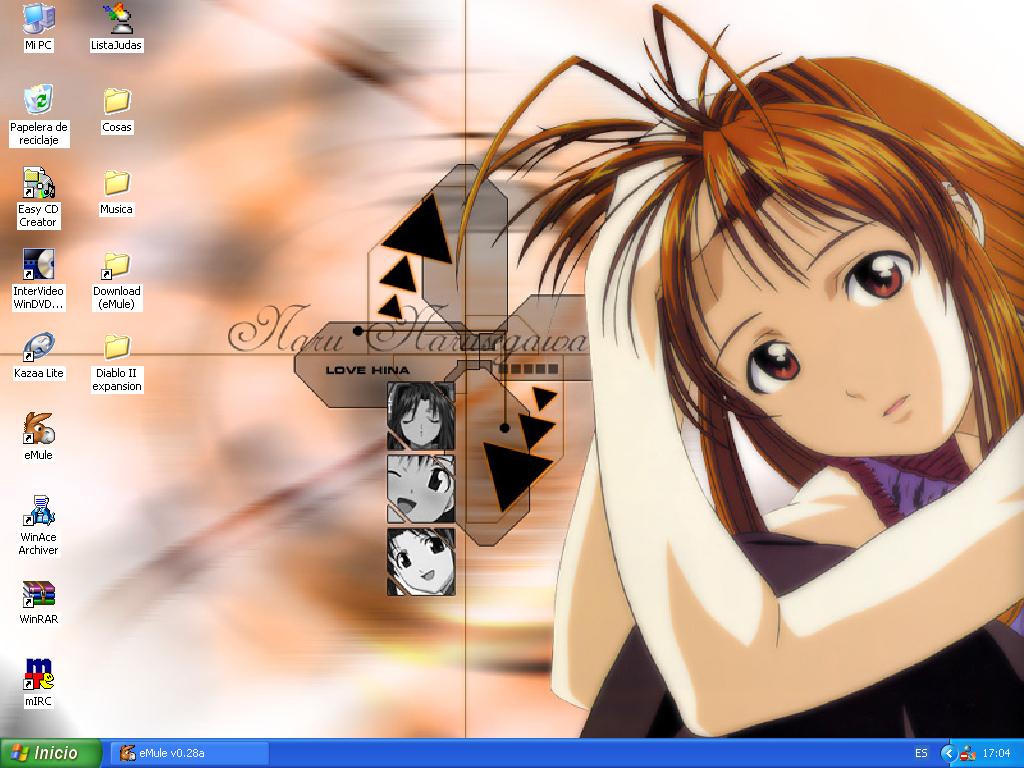Open the Download (eMule) folder shortcut

[117, 280]
